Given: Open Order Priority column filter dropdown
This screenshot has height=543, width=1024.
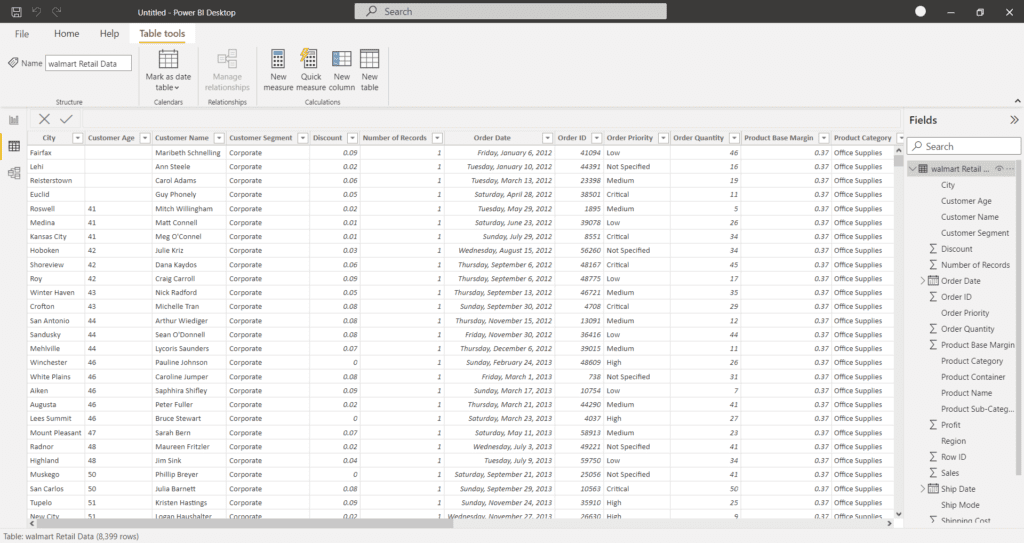Looking at the screenshot, I should click(x=663, y=138).
